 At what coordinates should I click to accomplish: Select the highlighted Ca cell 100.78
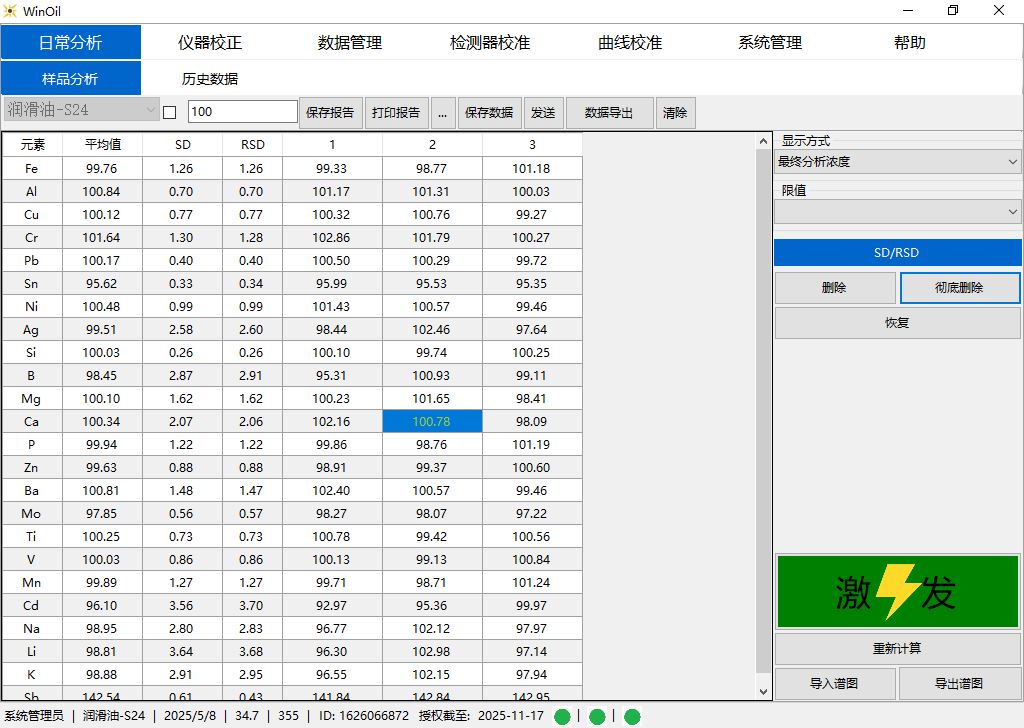[432, 421]
